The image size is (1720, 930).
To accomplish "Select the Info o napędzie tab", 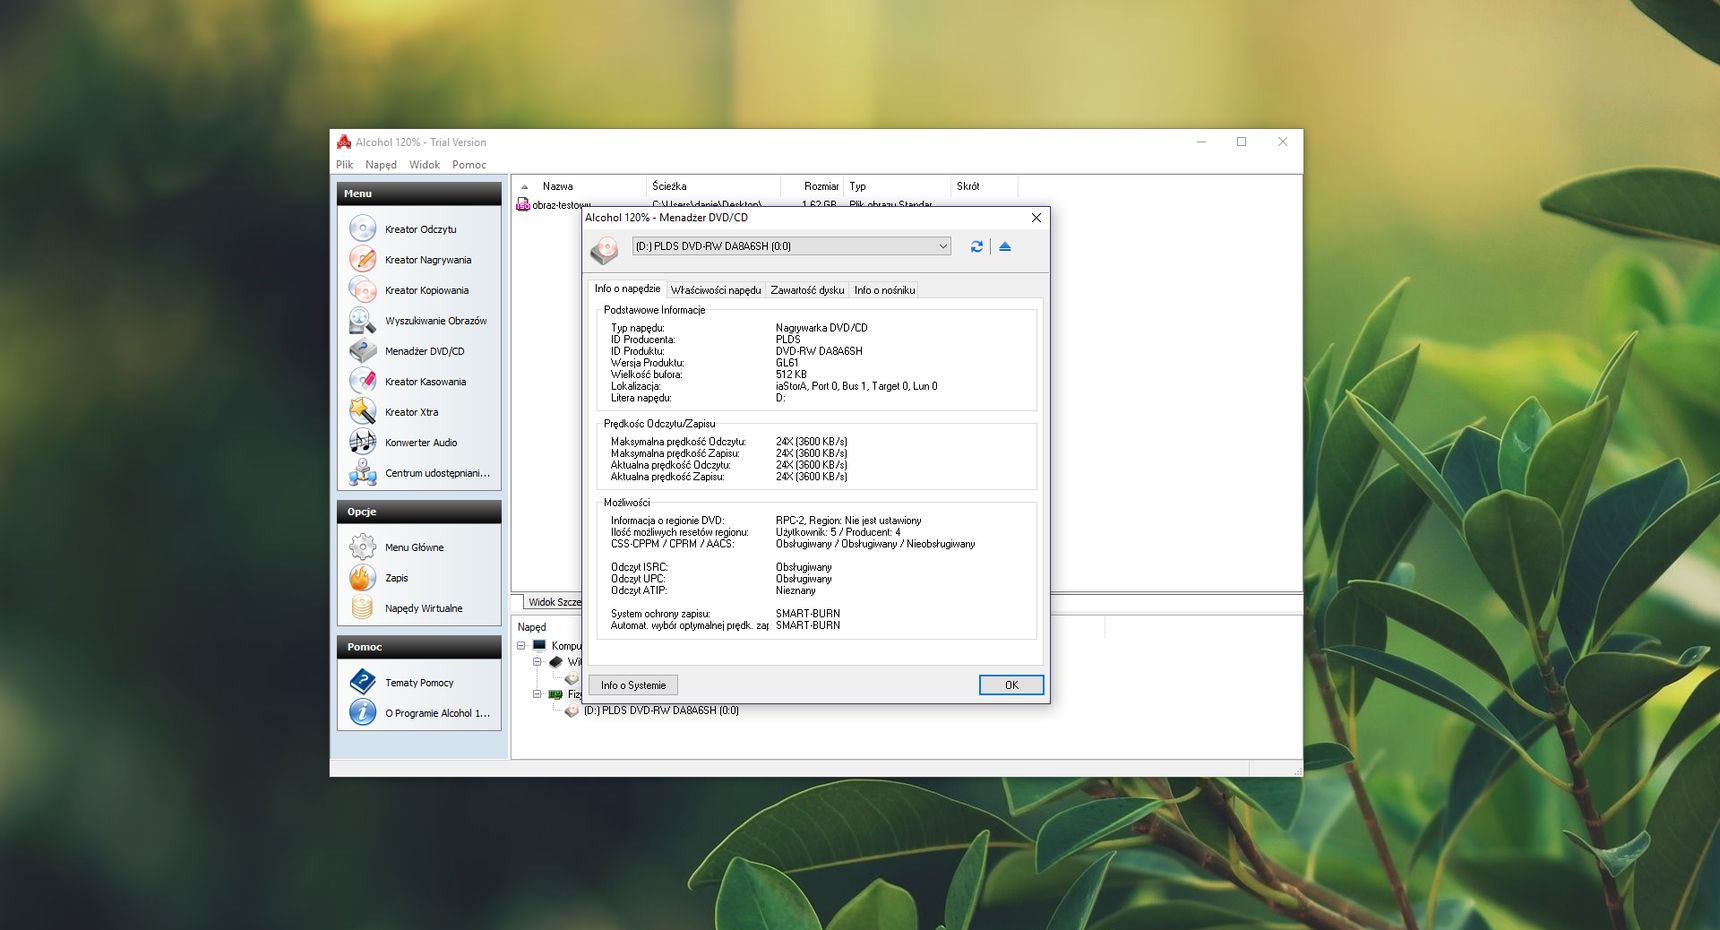I will (x=627, y=288).
